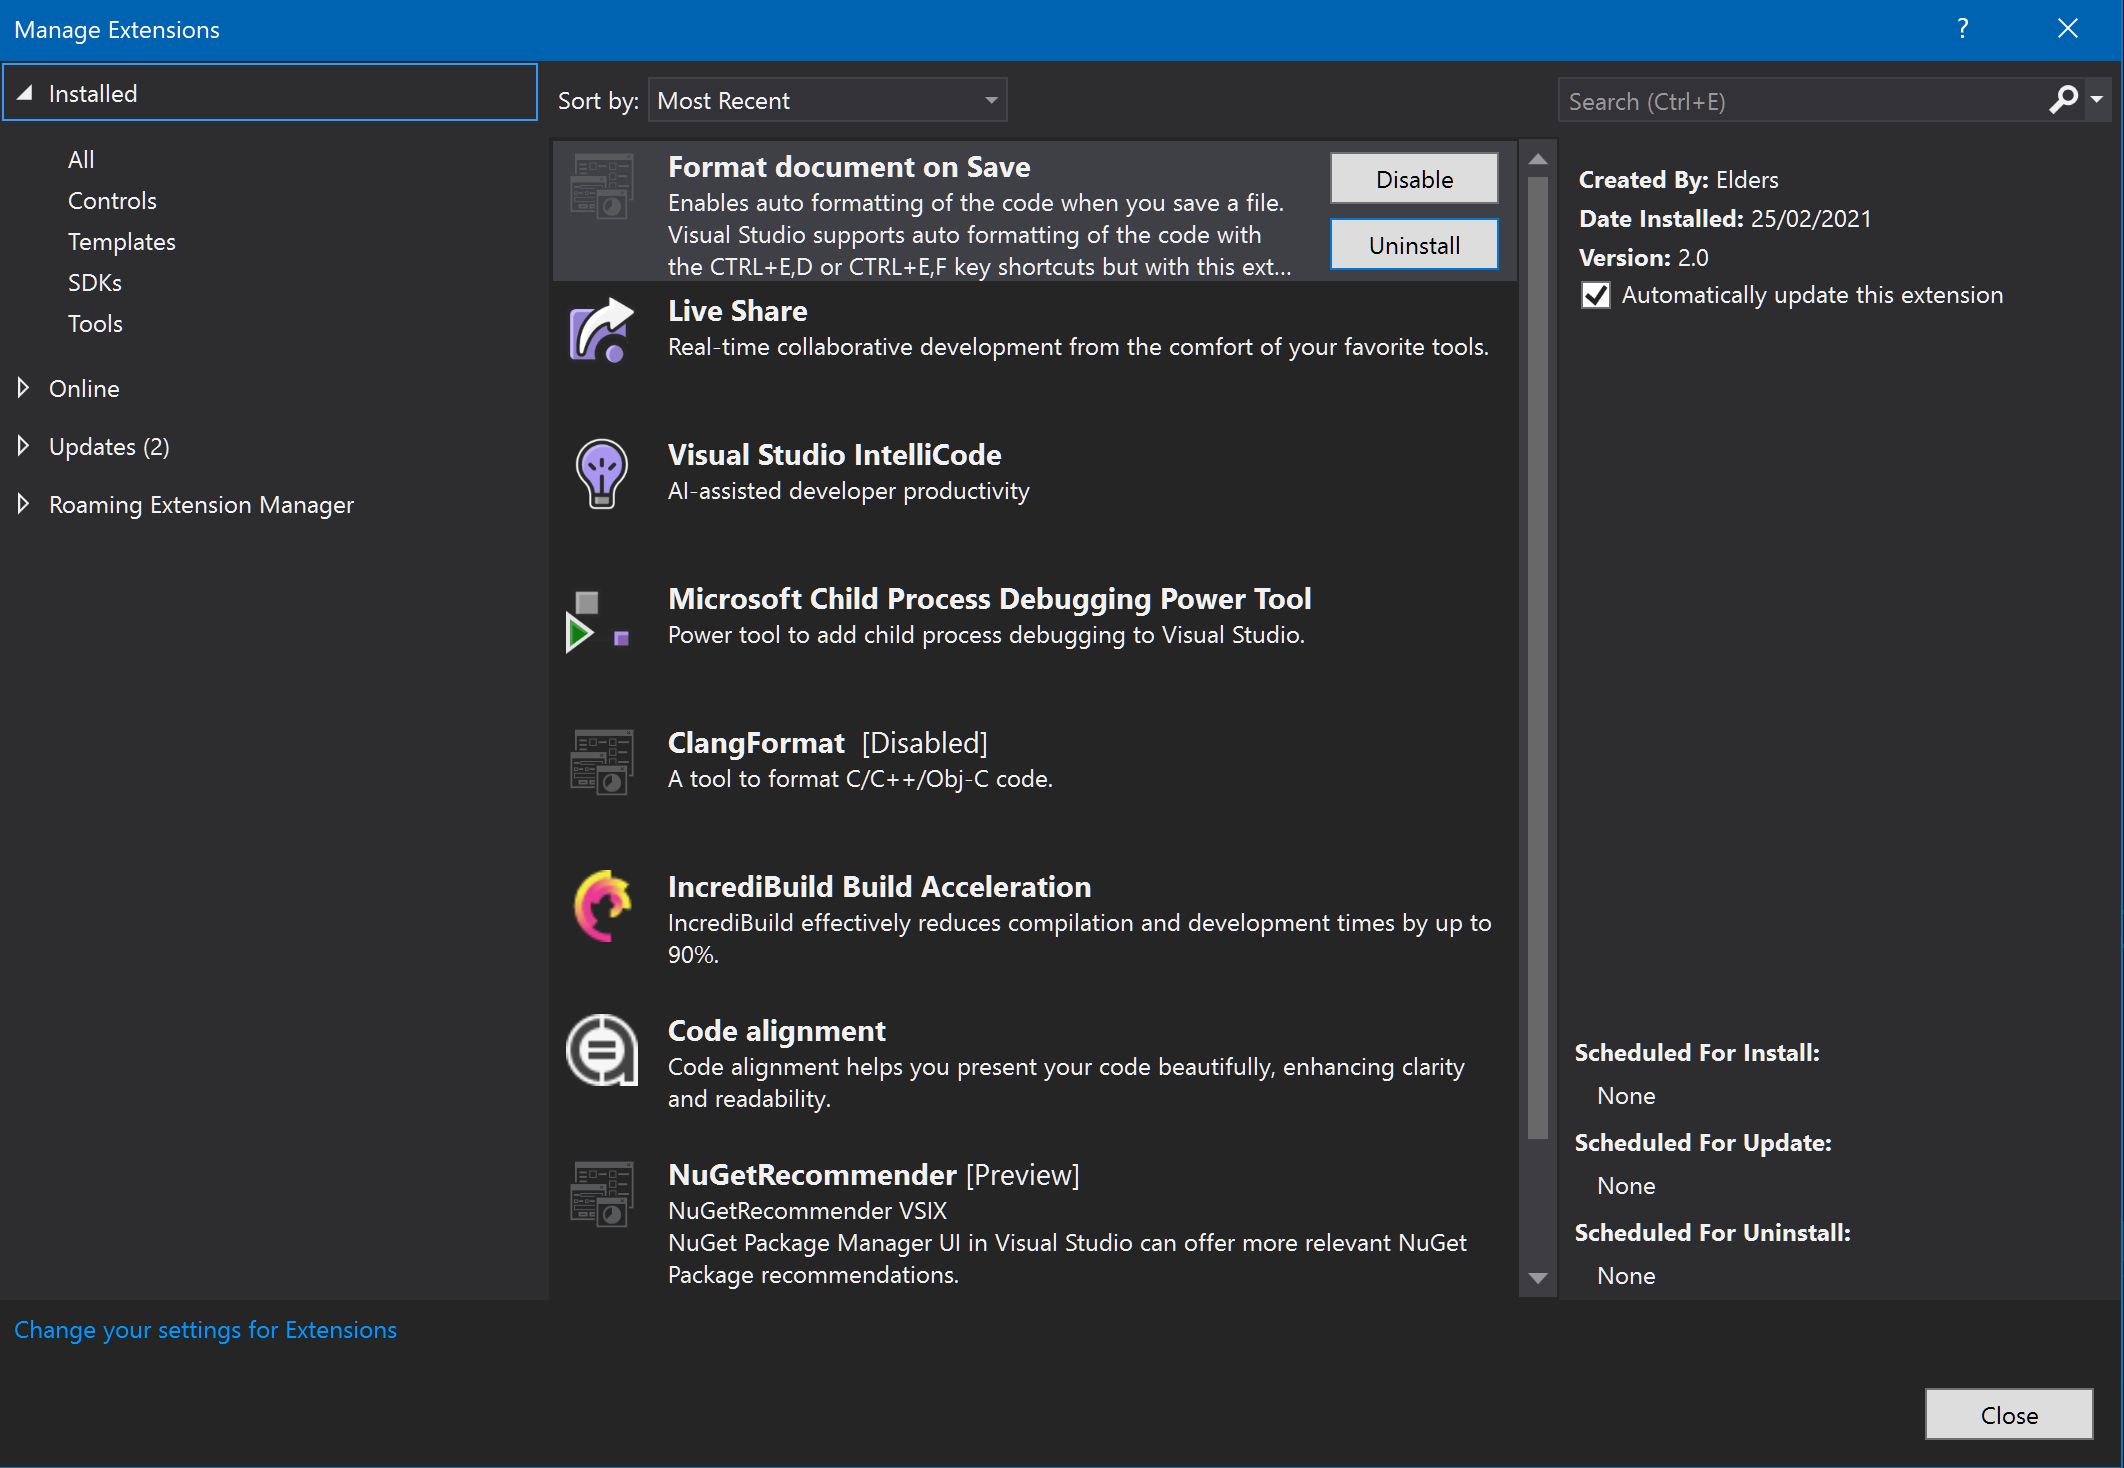Click the Live Share extension icon
Viewport: 2124px width, 1468px height.
pyautogui.click(x=601, y=330)
